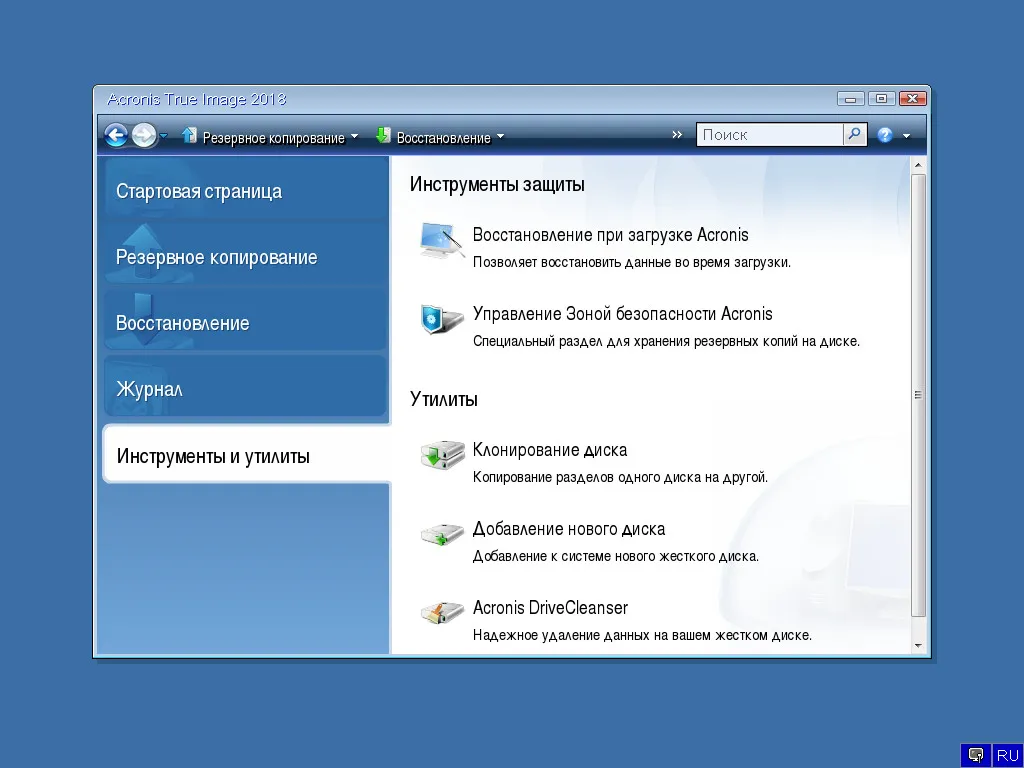
Task: Open Добавление нового диска link
Action: pos(569,529)
